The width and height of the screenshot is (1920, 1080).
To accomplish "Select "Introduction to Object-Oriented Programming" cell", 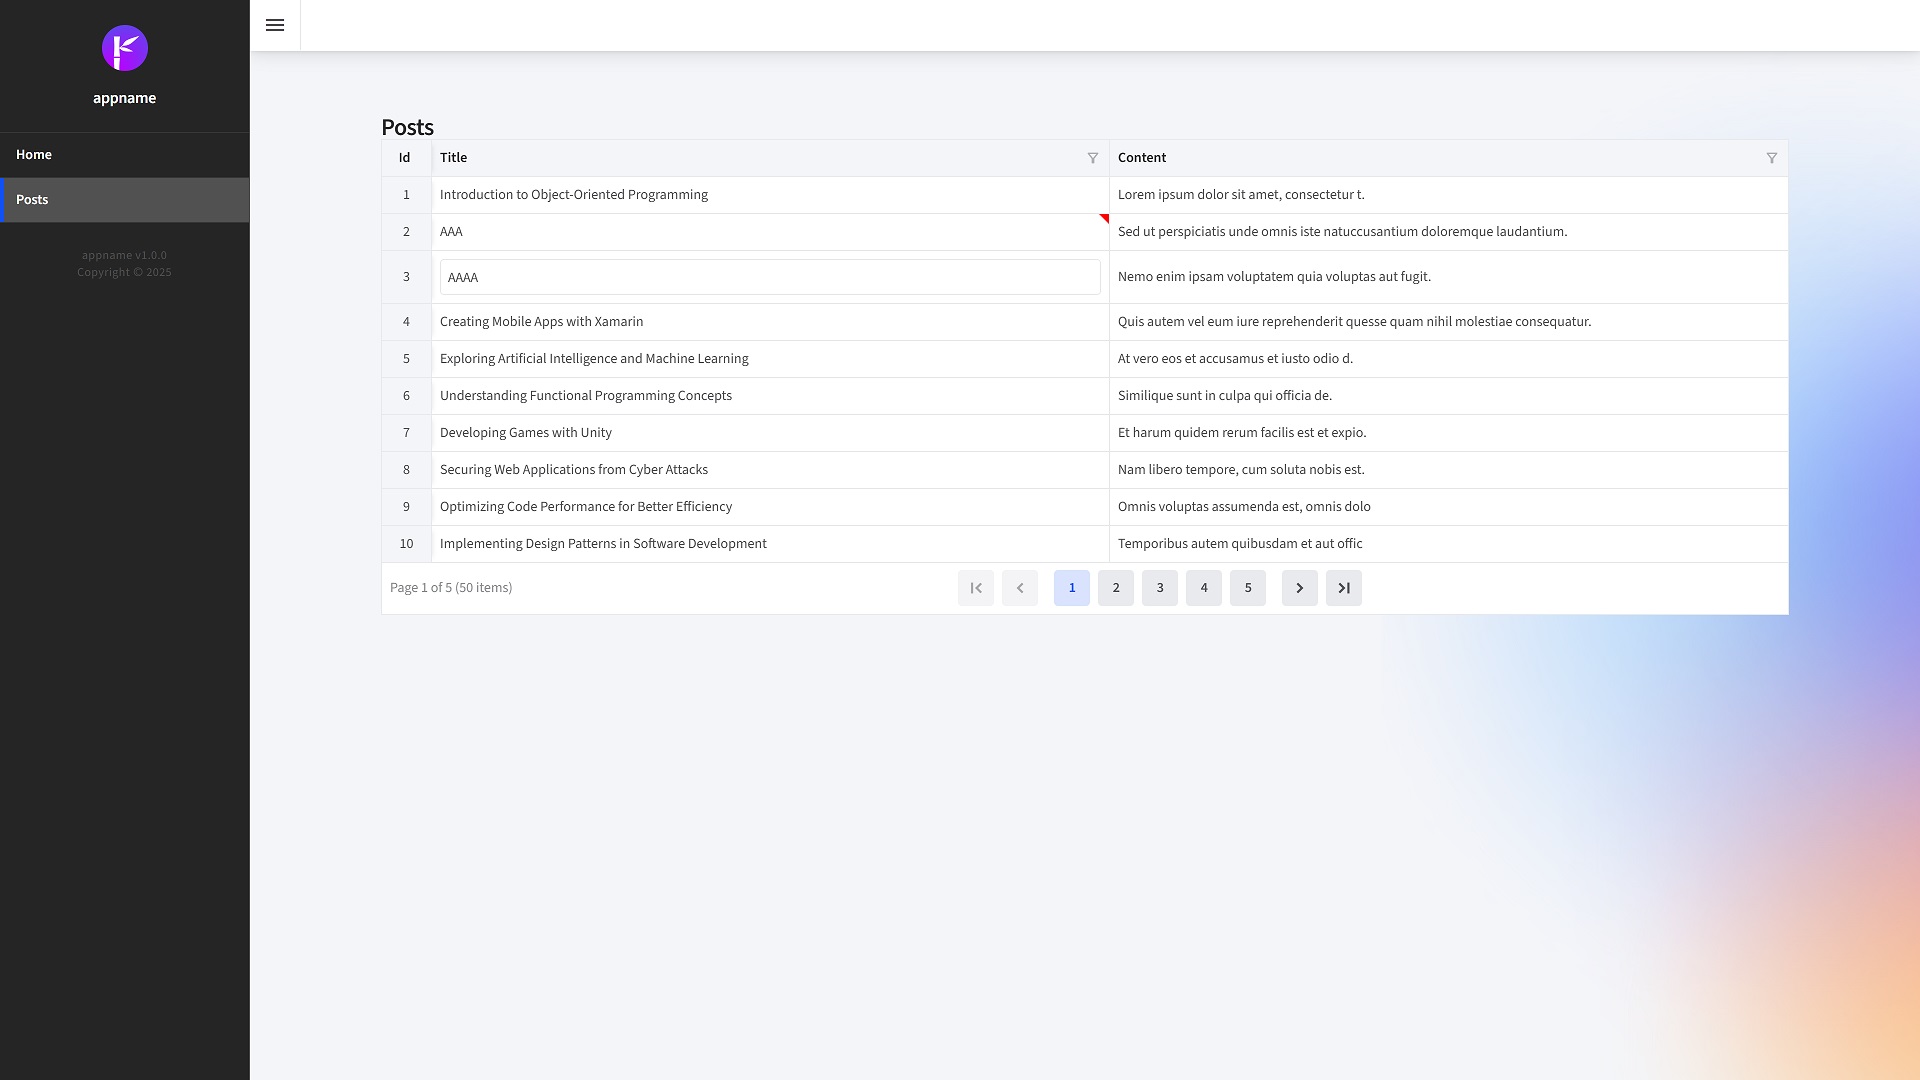I will click(770, 195).
